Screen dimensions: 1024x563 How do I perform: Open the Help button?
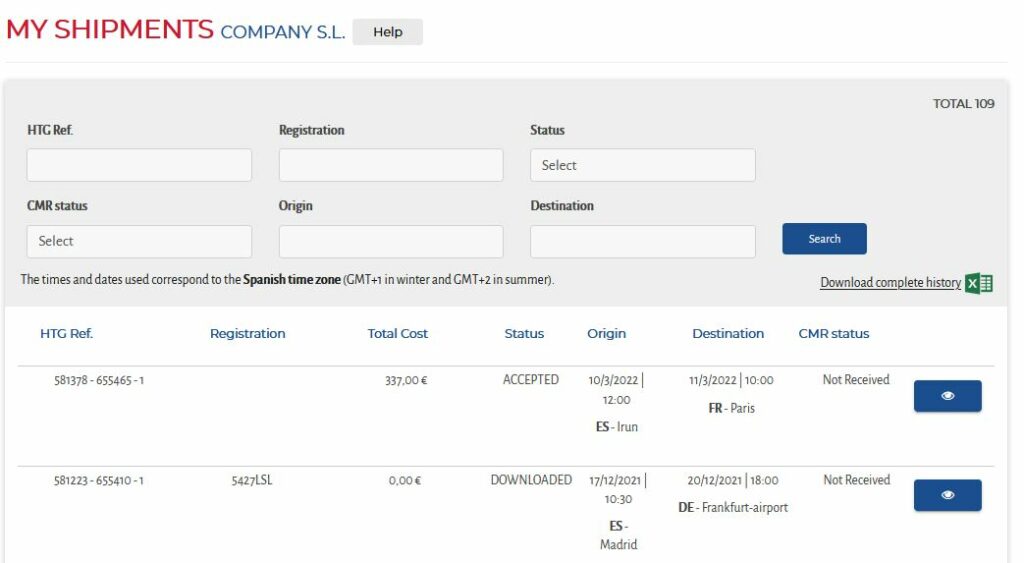pyautogui.click(x=388, y=32)
